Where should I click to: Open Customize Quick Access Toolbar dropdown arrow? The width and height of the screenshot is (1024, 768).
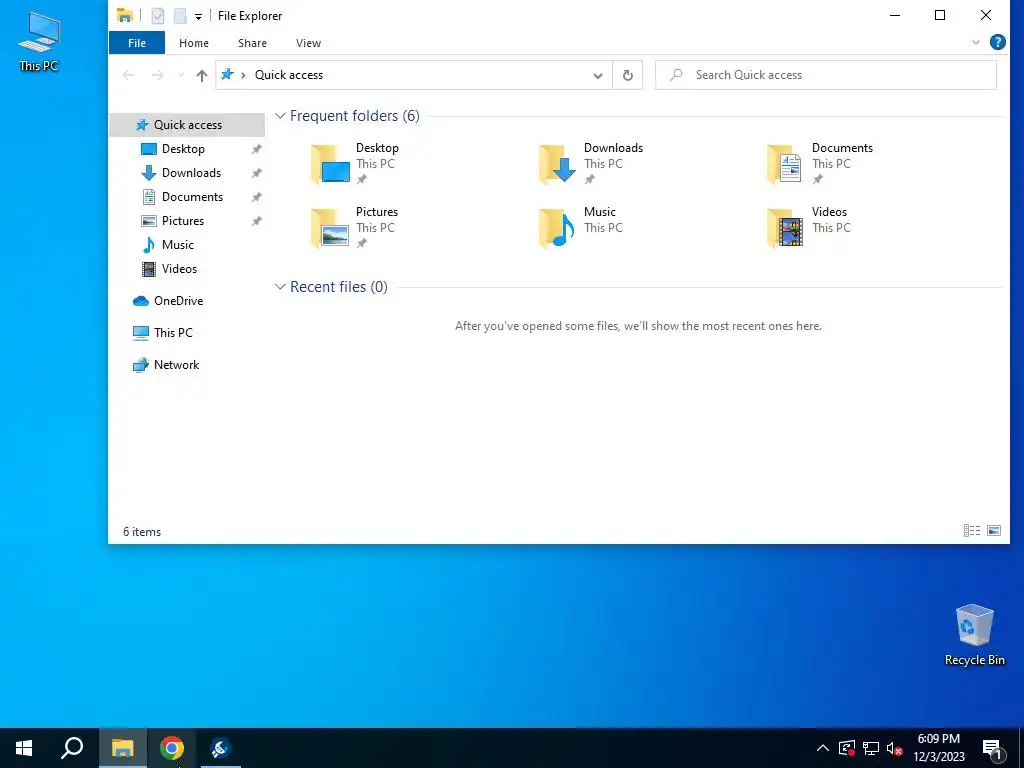coord(198,16)
